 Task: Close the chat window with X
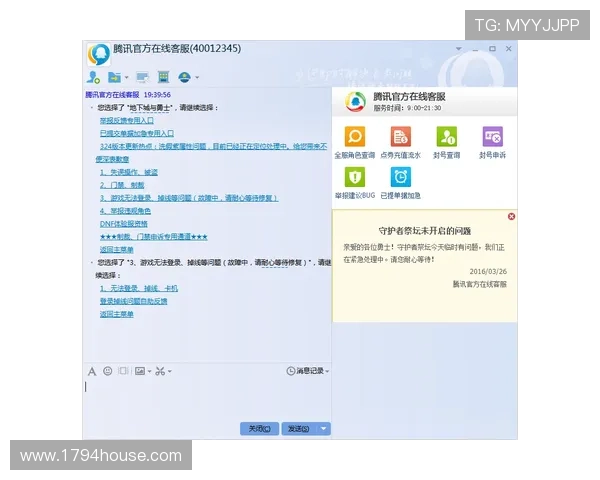point(509,49)
